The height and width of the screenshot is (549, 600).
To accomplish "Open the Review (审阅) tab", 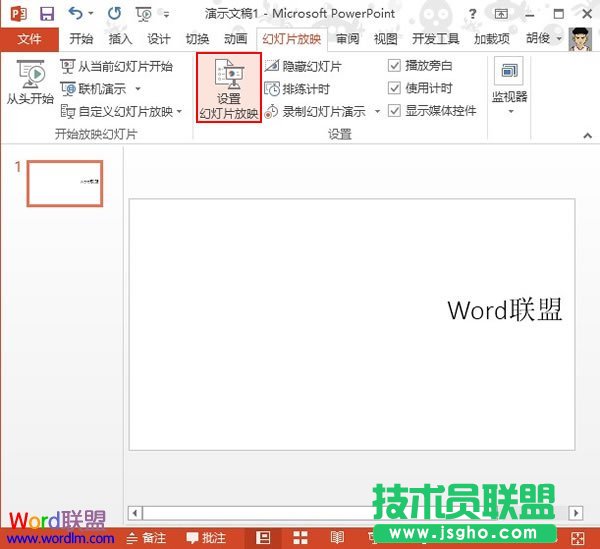I will (347, 39).
